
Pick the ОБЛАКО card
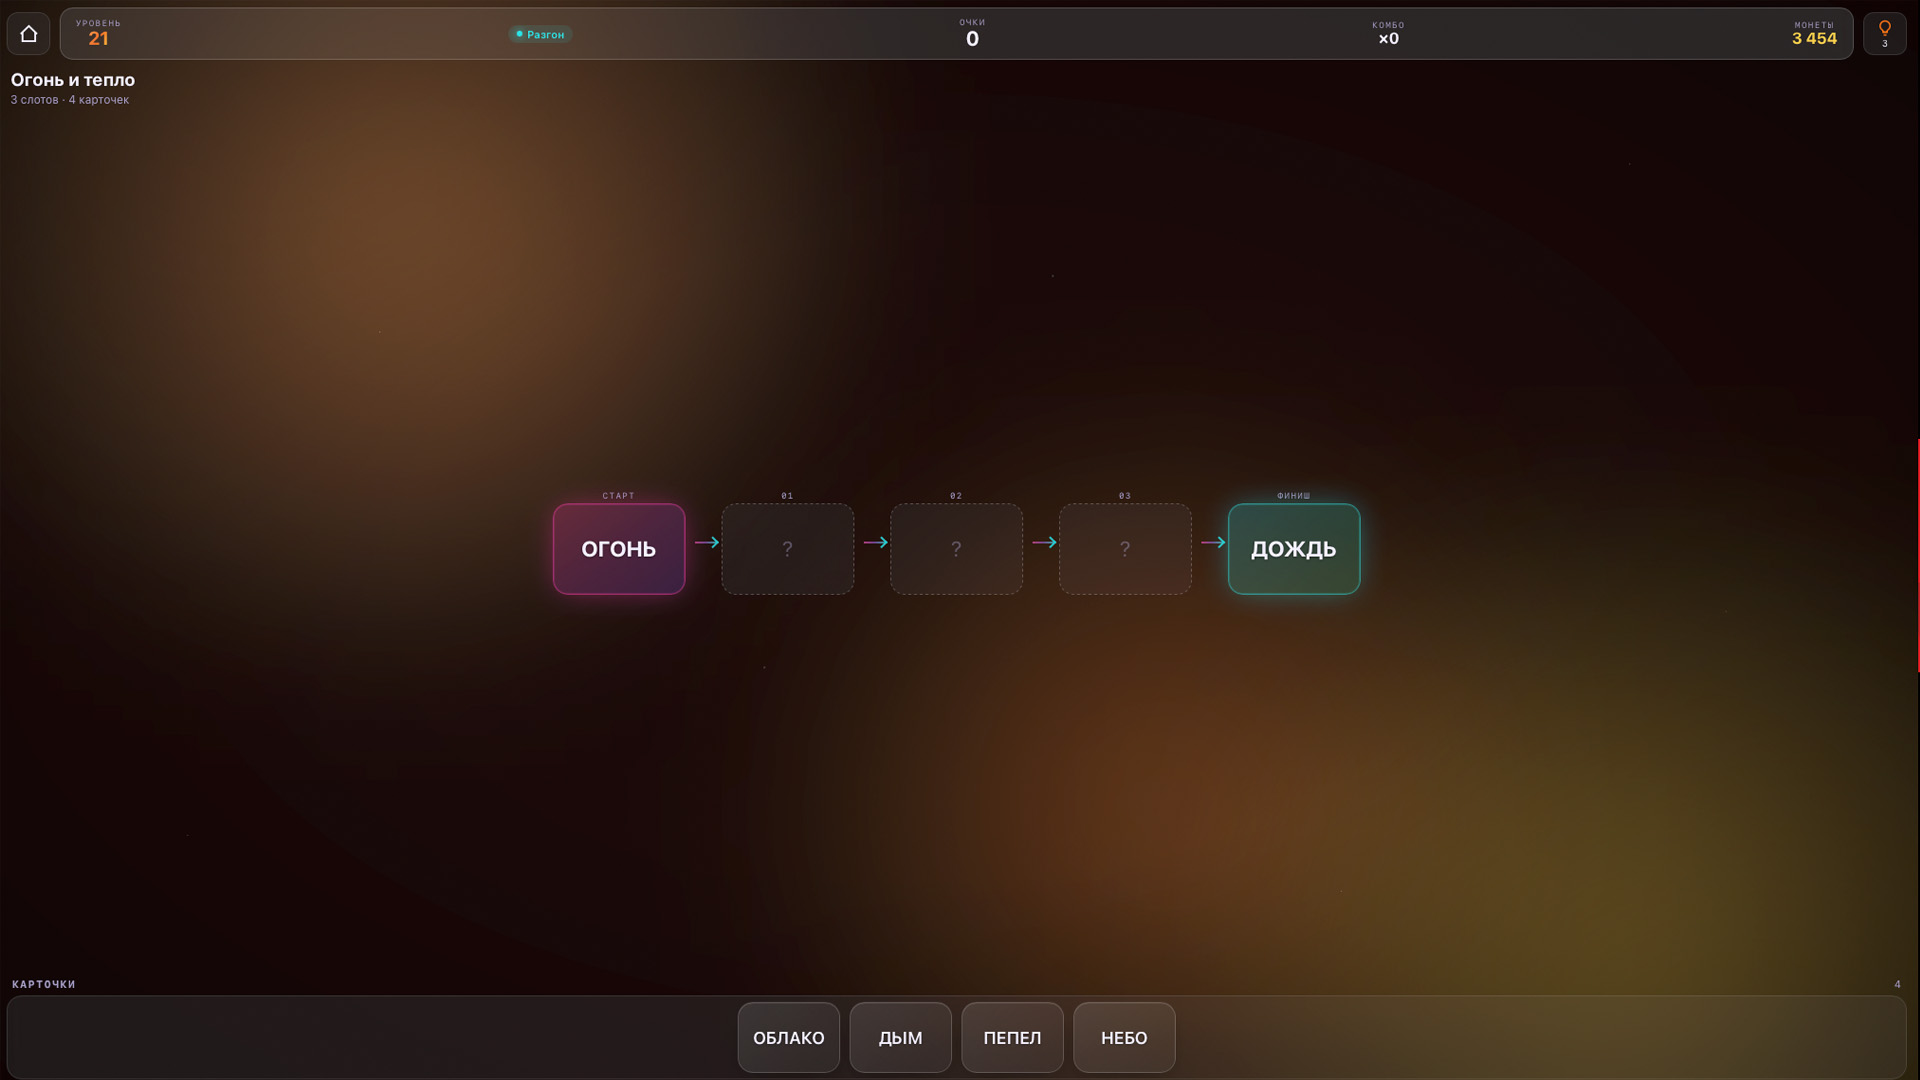click(788, 1037)
